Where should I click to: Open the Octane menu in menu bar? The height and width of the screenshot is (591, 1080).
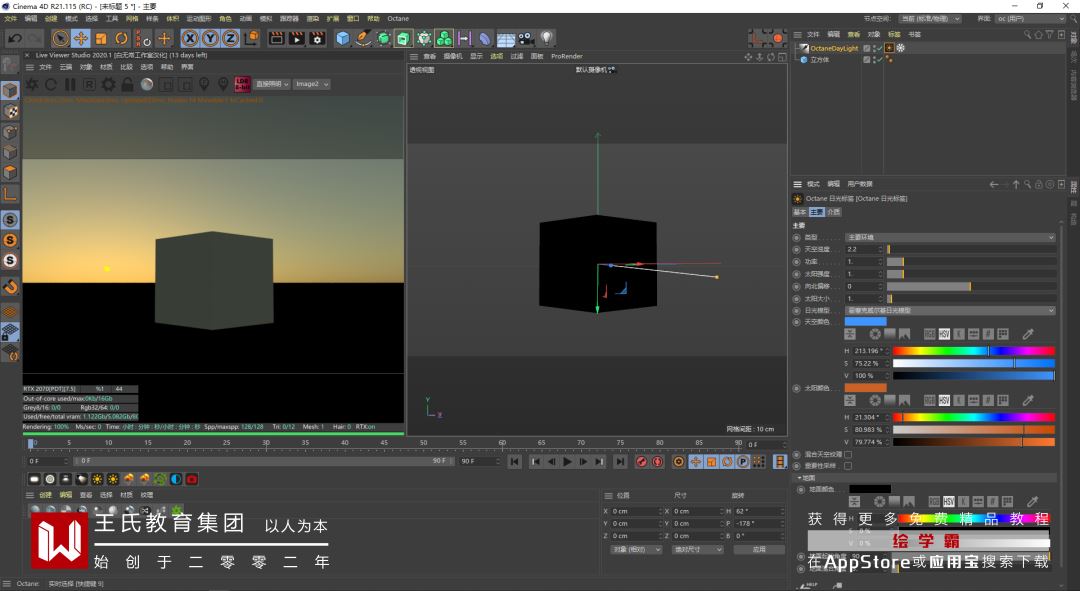point(398,19)
